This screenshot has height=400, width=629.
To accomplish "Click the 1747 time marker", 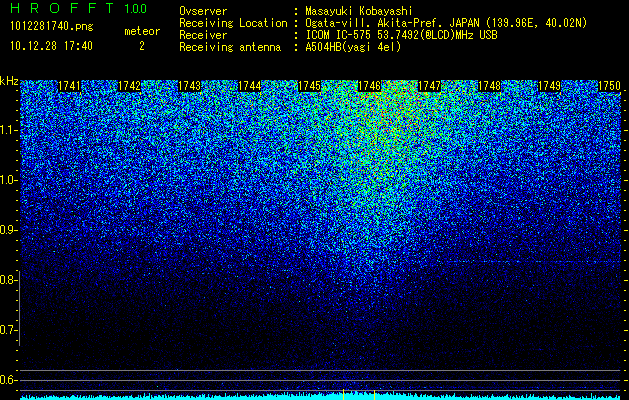I will click(x=429, y=86).
